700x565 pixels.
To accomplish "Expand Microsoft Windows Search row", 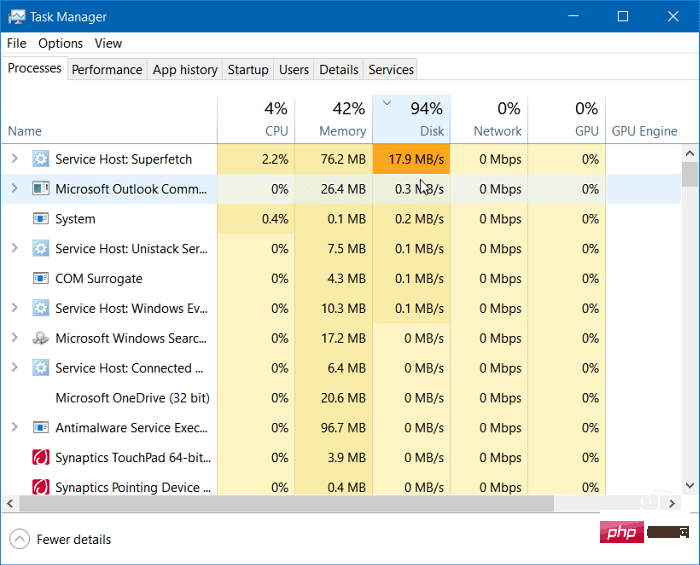I will tap(14, 338).
